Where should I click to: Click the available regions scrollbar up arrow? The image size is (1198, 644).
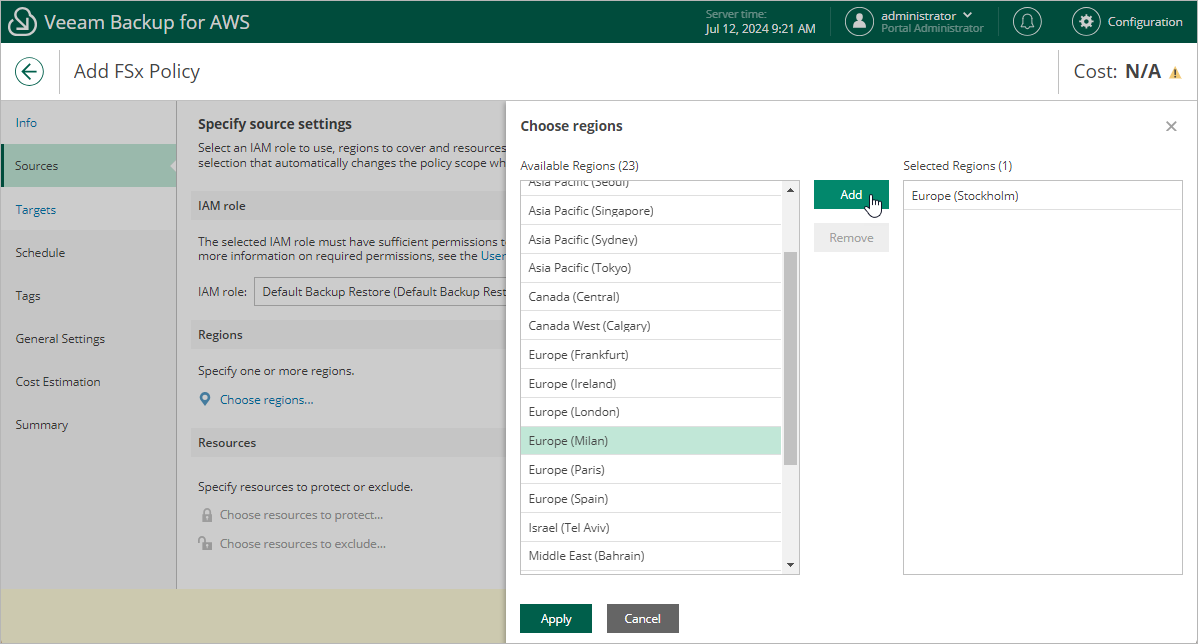[791, 189]
